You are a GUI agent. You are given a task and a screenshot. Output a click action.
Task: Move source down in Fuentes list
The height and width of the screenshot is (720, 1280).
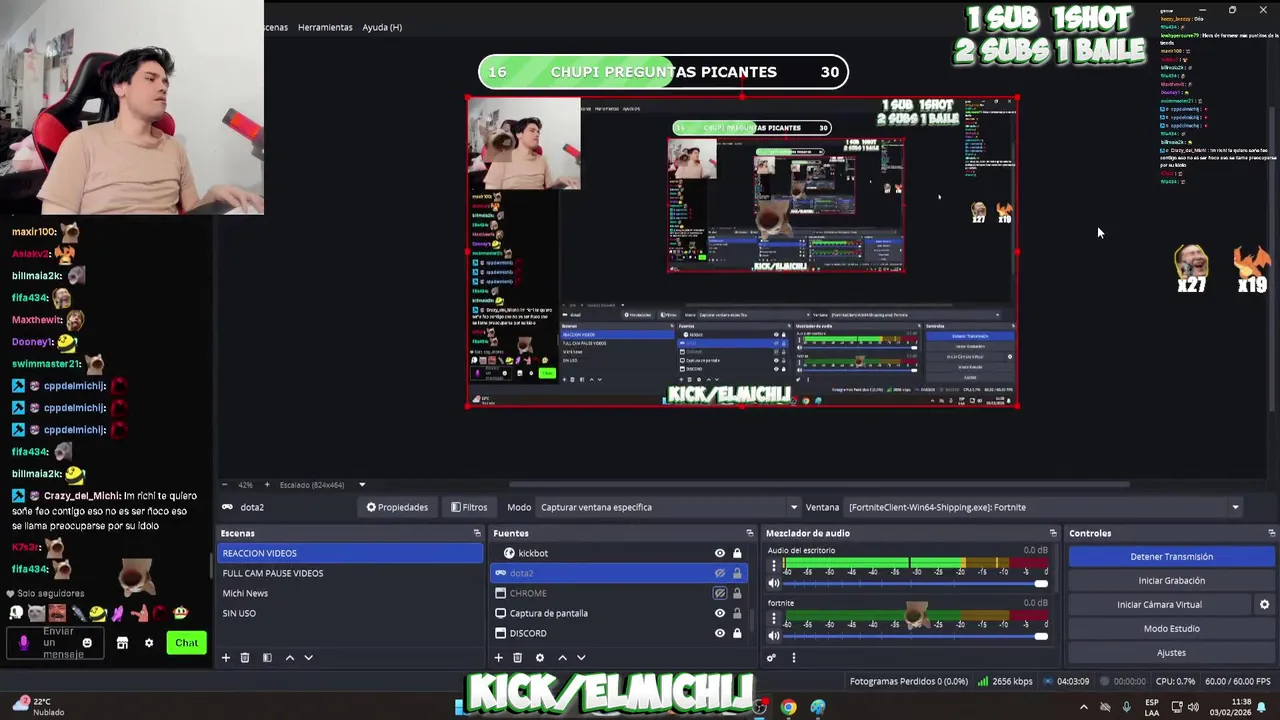point(581,658)
